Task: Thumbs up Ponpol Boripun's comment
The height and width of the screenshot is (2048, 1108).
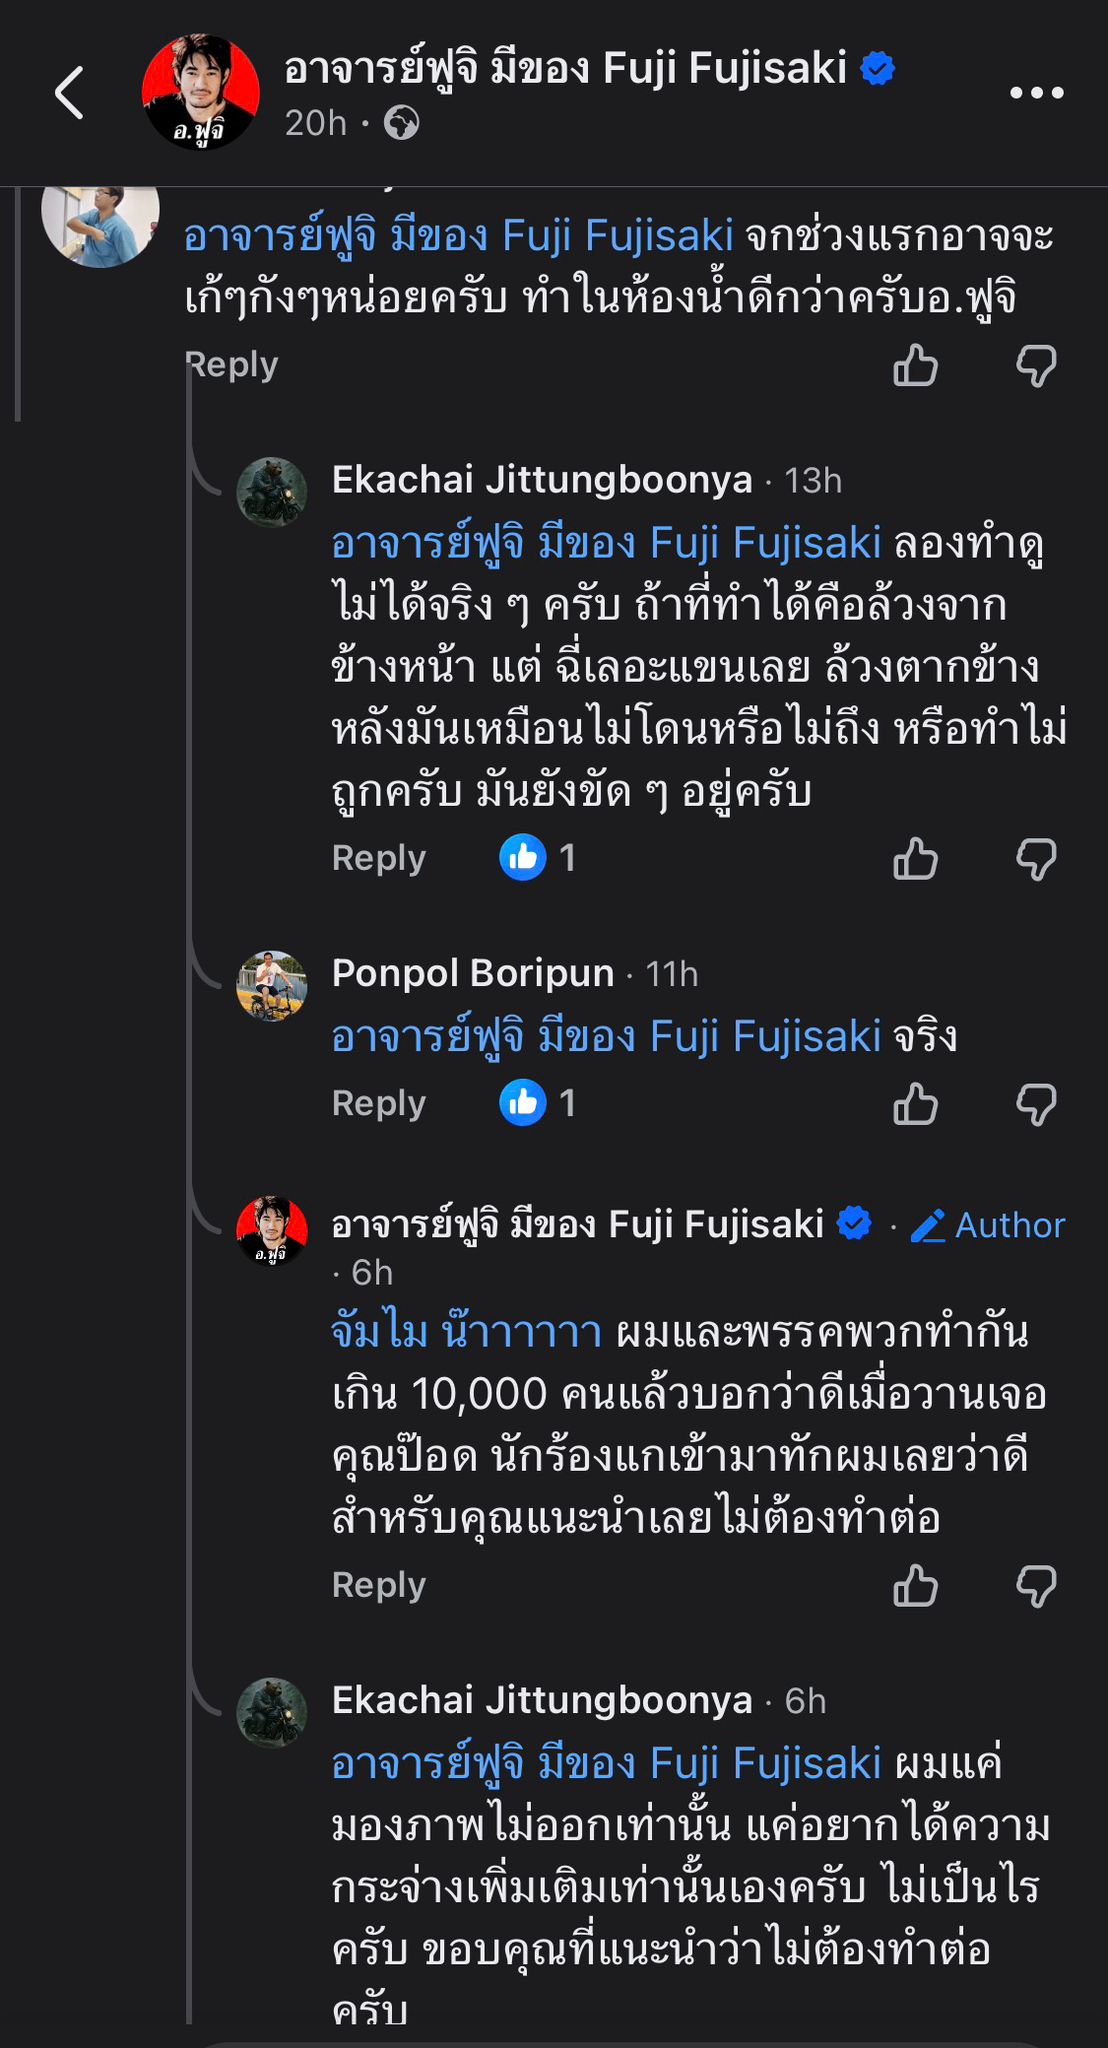Action: tap(915, 1105)
